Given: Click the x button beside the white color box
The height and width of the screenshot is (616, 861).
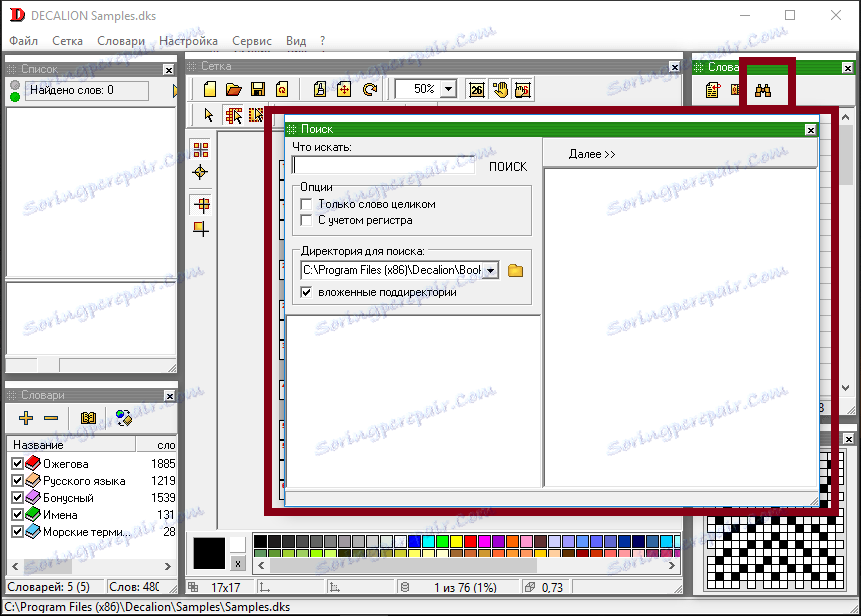Looking at the screenshot, I should pyautogui.click(x=237, y=563).
